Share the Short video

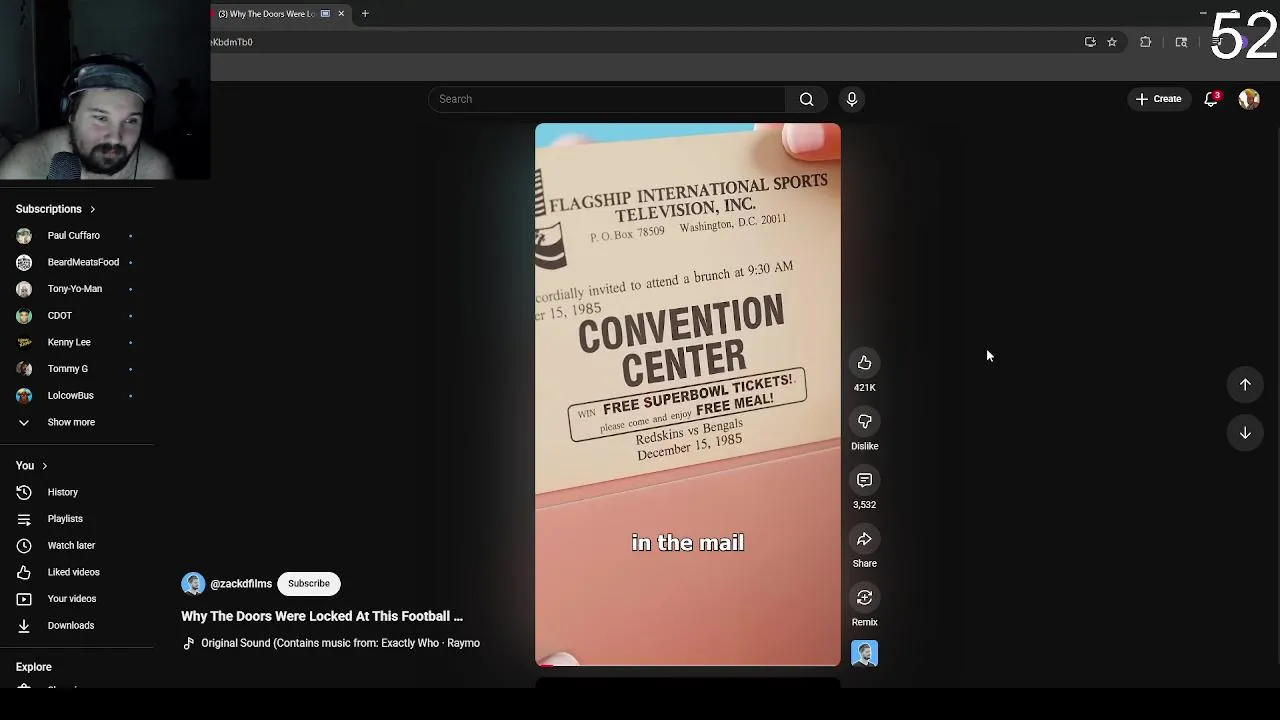(864, 540)
